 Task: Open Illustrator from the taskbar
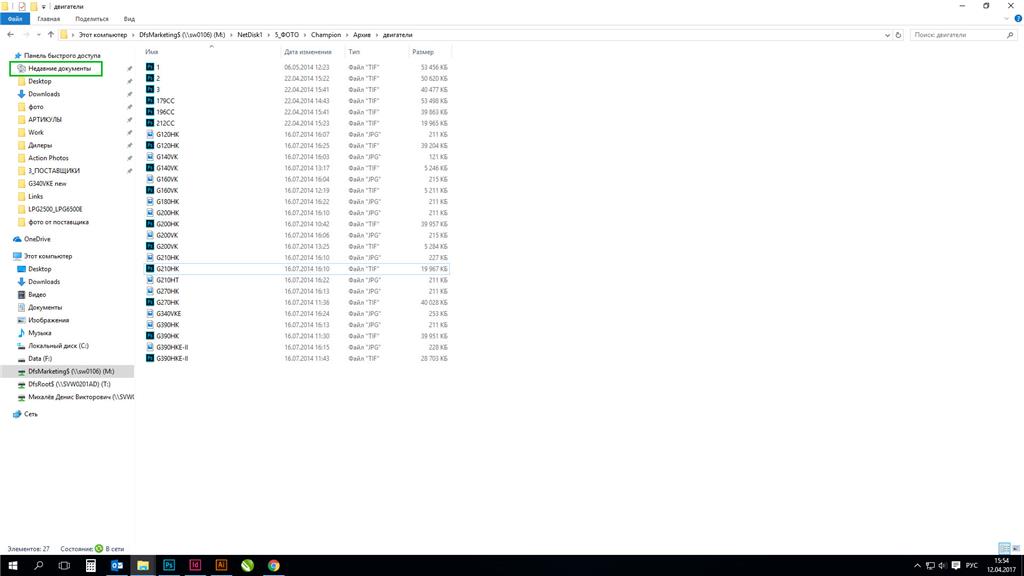click(x=221, y=566)
